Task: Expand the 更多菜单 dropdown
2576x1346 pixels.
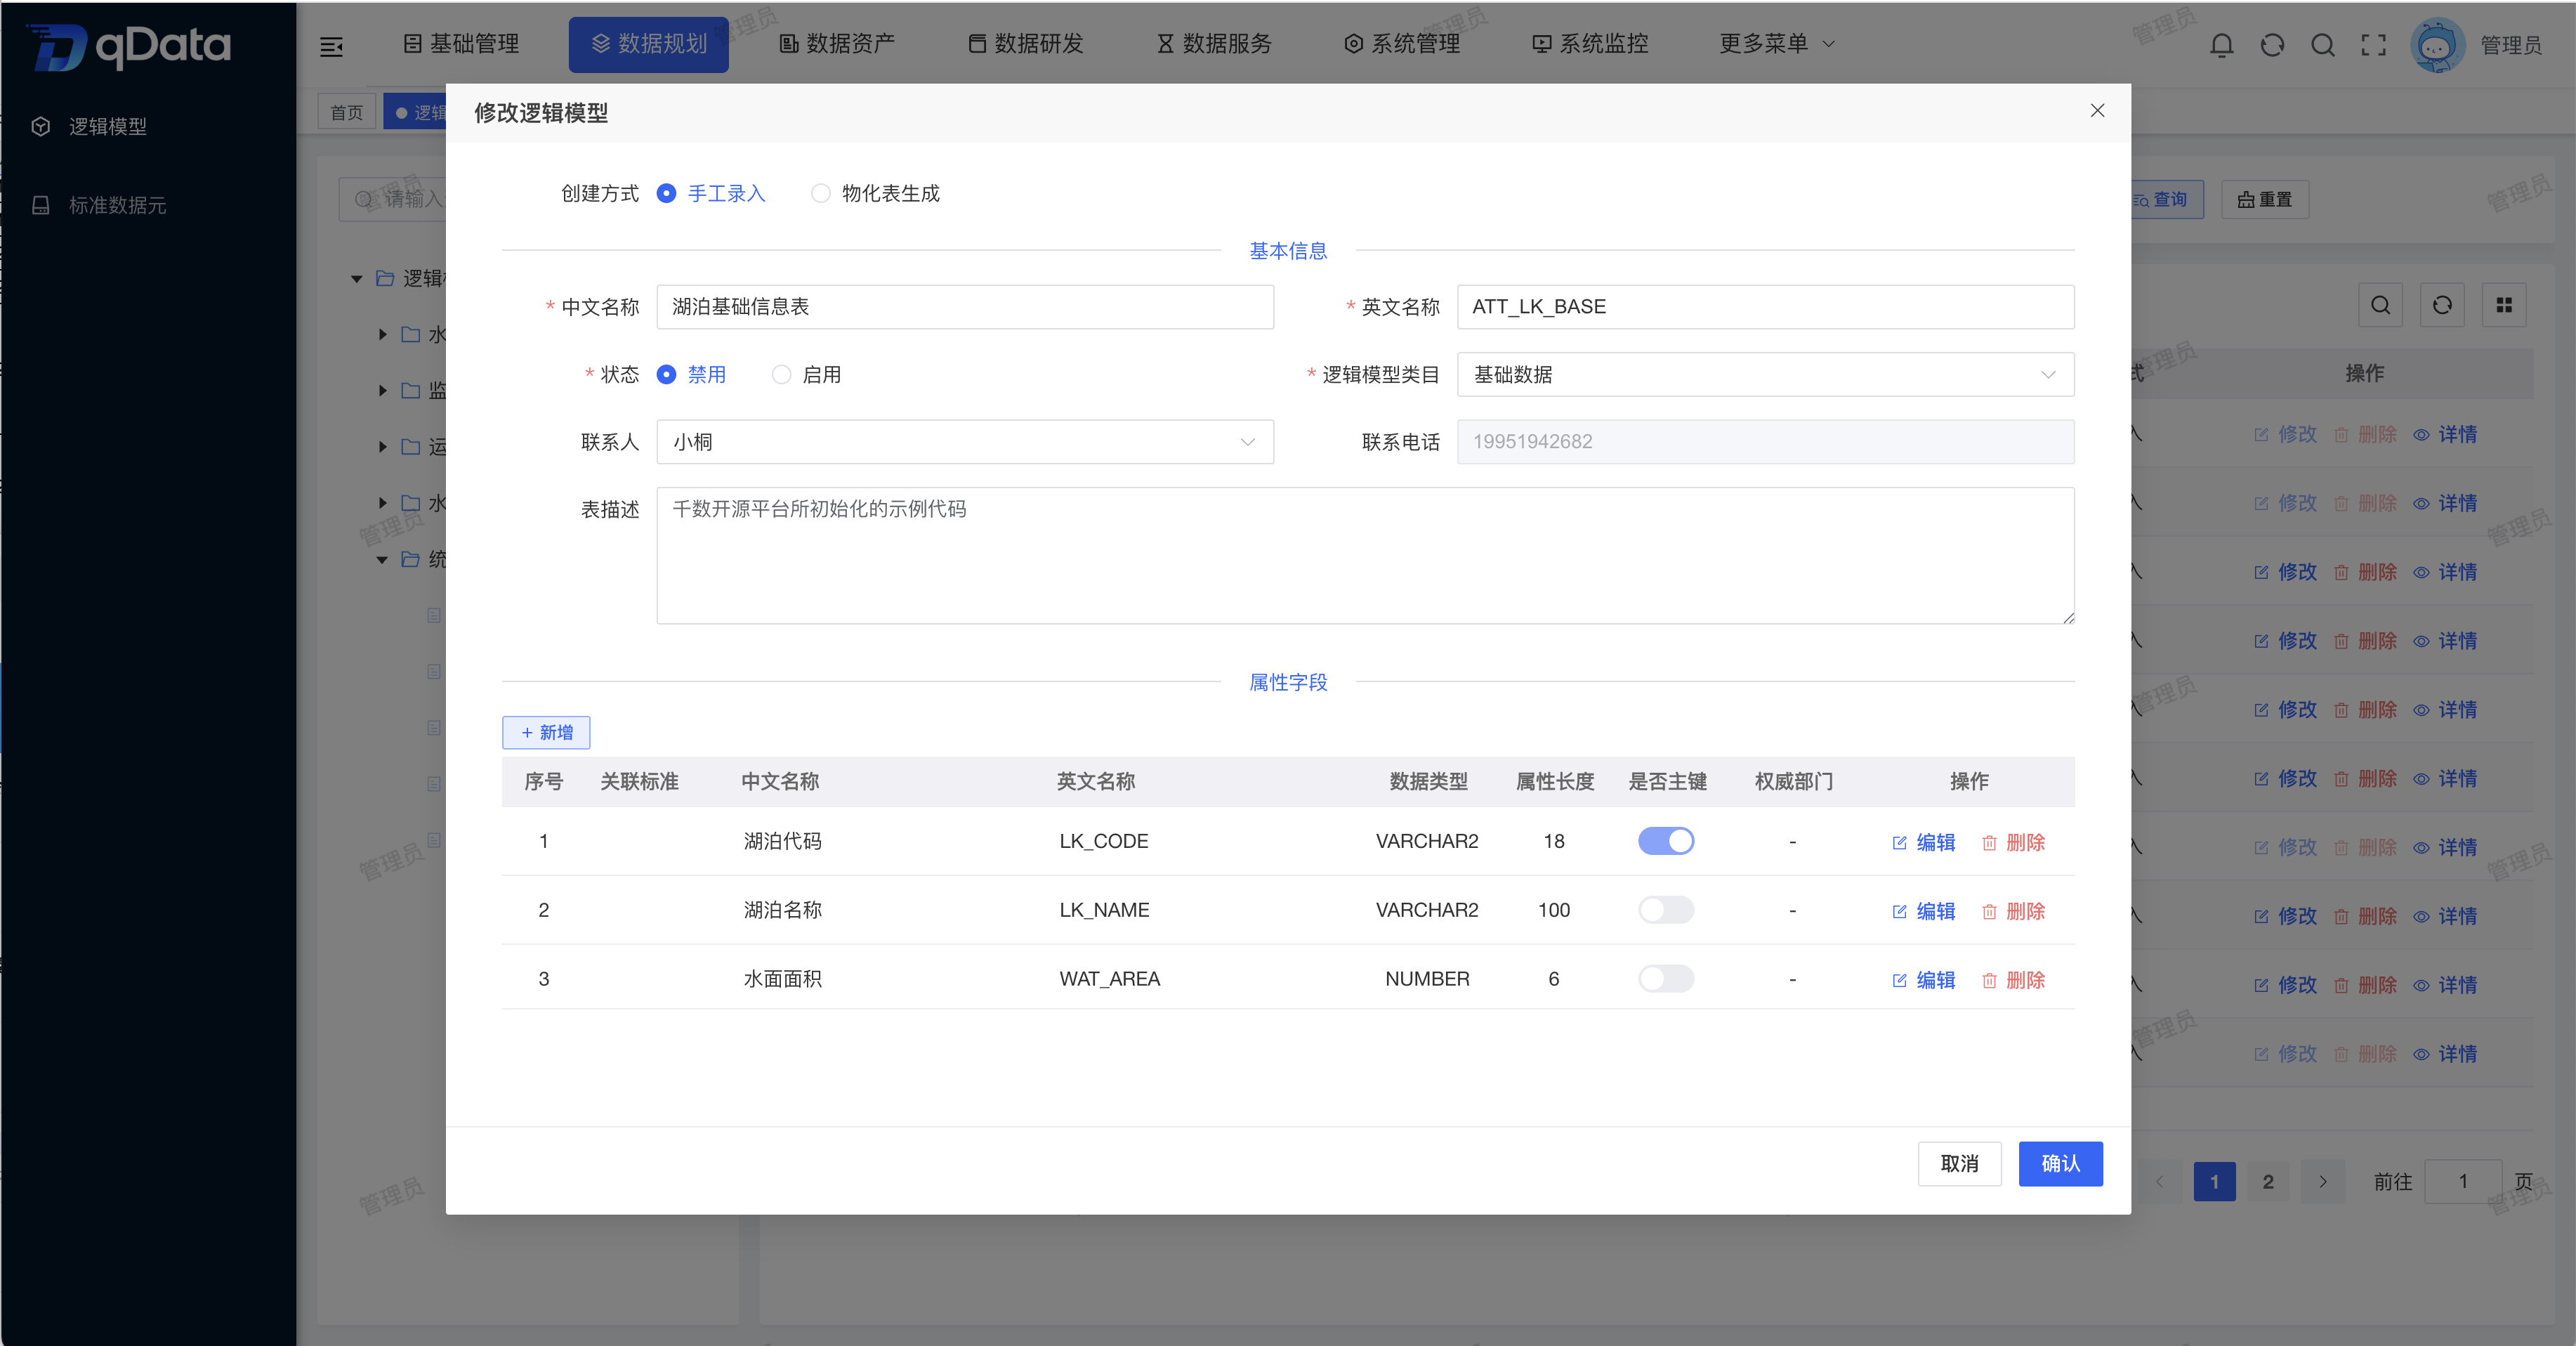Action: click(1777, 44)
